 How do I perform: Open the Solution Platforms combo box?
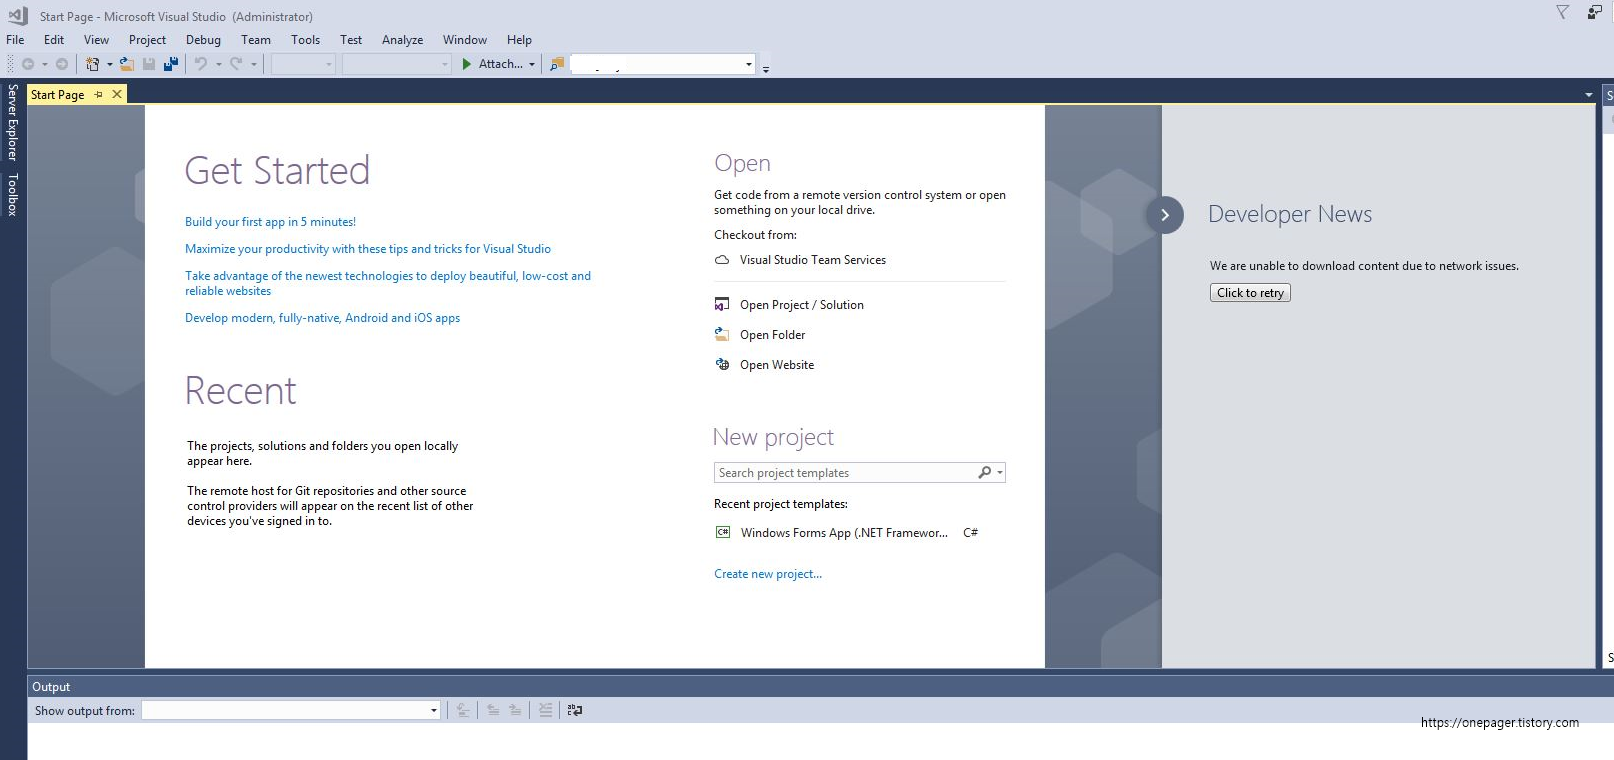397,64
